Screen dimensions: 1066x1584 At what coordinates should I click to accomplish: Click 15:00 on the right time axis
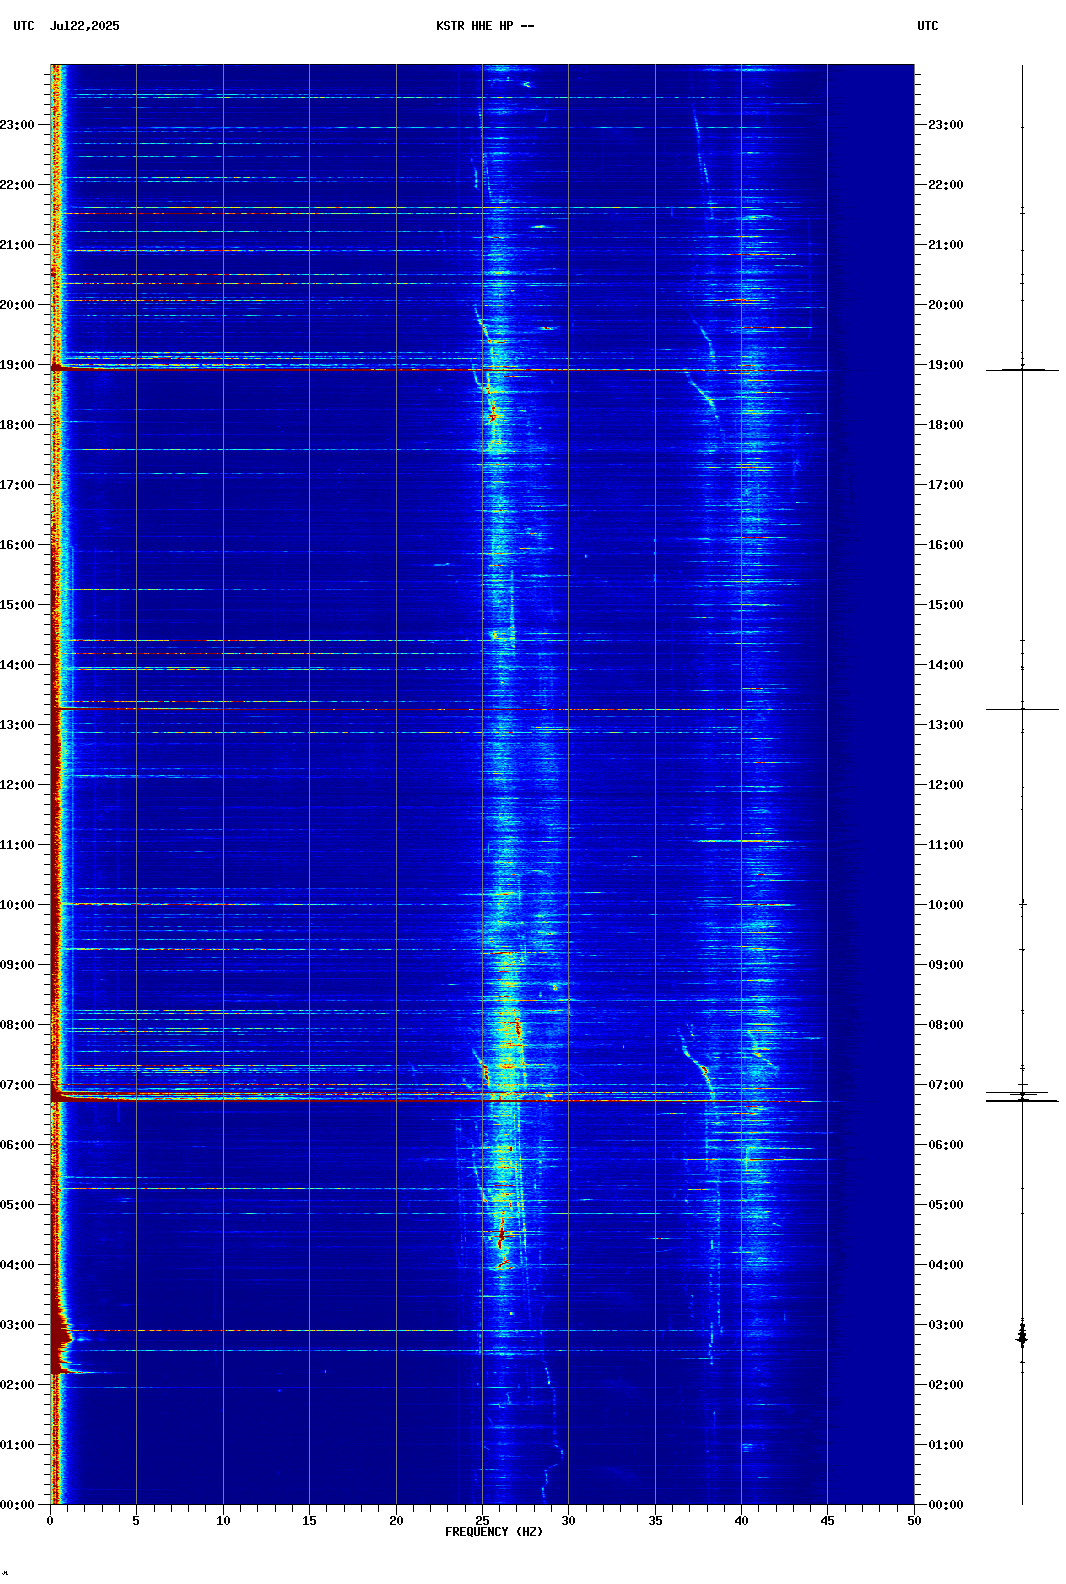click(946, 605)
